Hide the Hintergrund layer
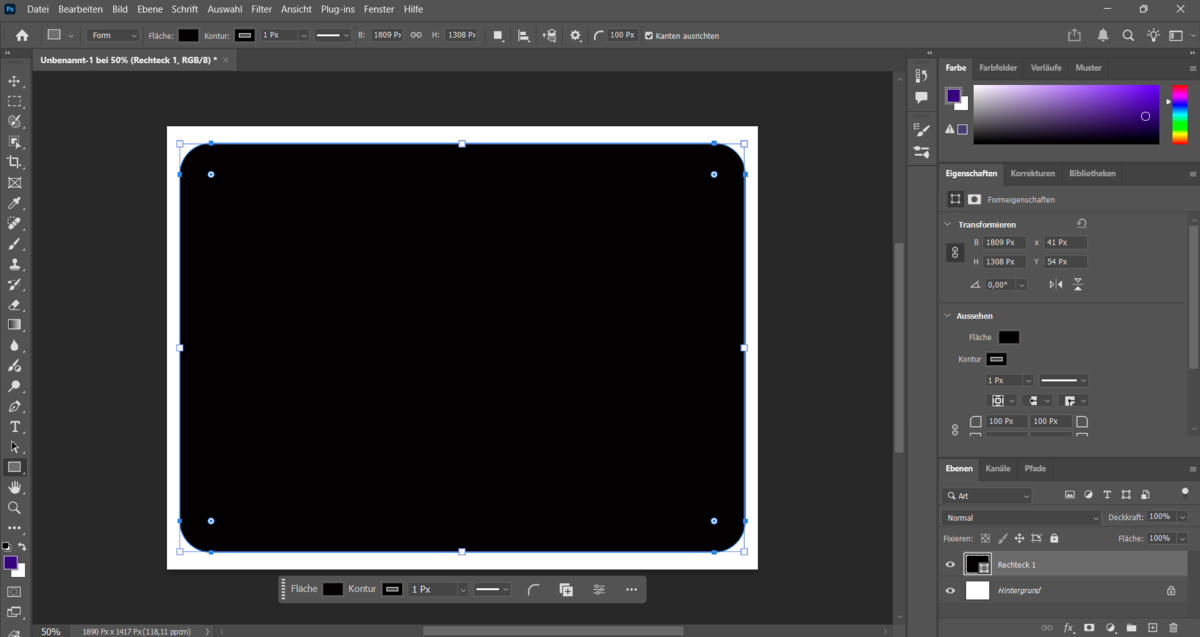This screenshot has height=637, width=1200. [x=949, y=590]
